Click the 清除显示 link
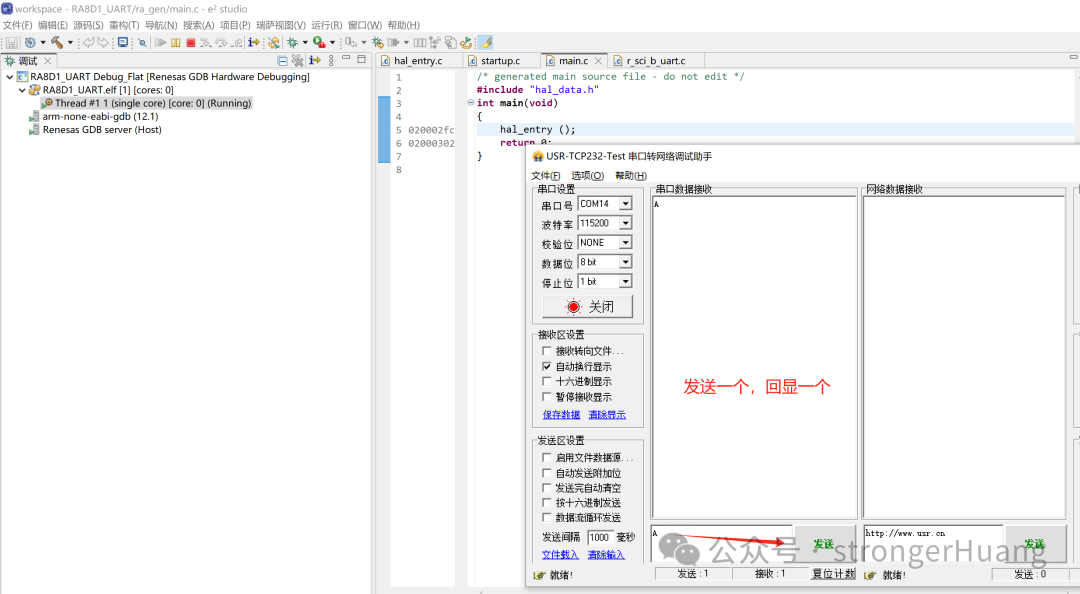1080x594 pixels. (x=608, y=415)
